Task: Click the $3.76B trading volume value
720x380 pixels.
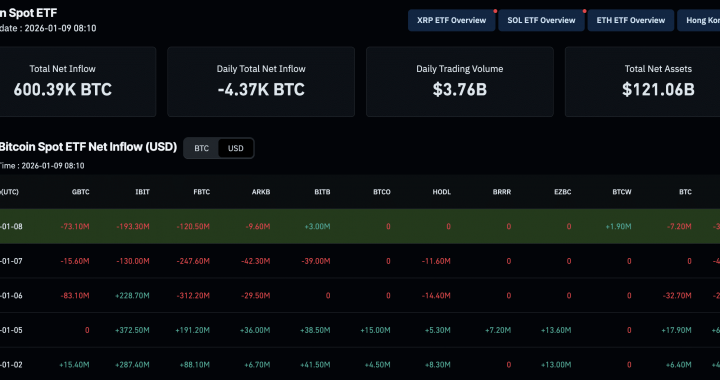Action: click(x=460, y=89)
